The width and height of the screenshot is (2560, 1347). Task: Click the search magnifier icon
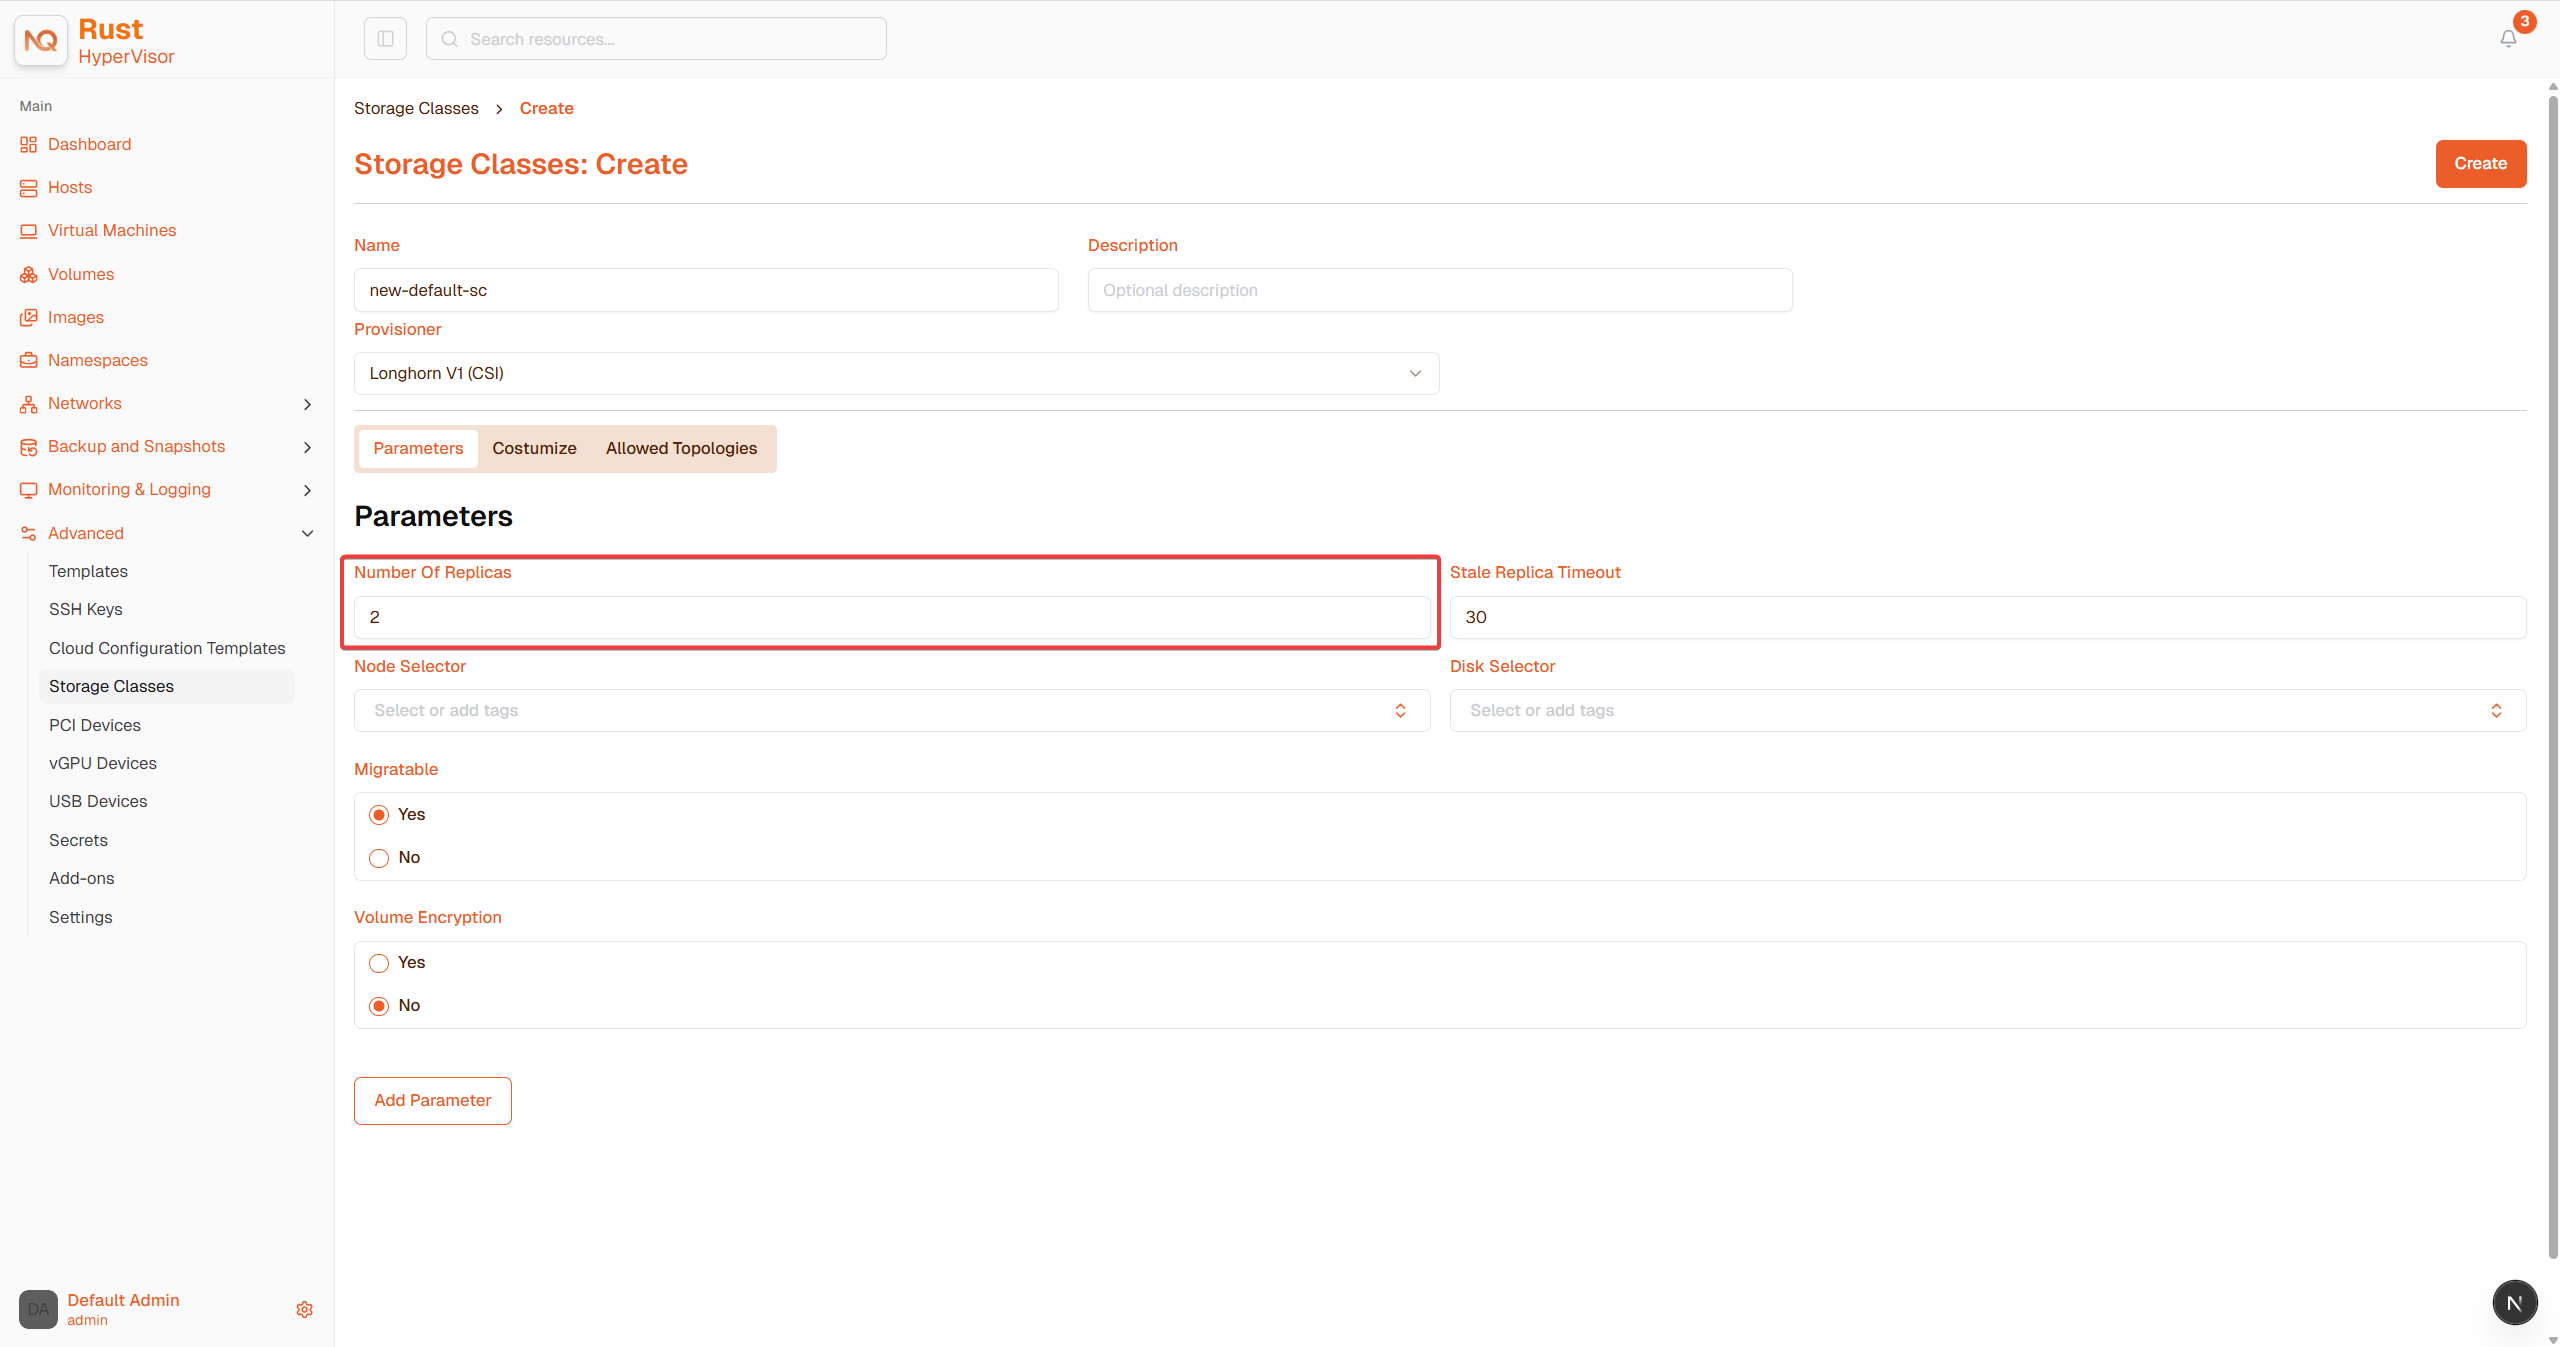(x=450, y=39)
